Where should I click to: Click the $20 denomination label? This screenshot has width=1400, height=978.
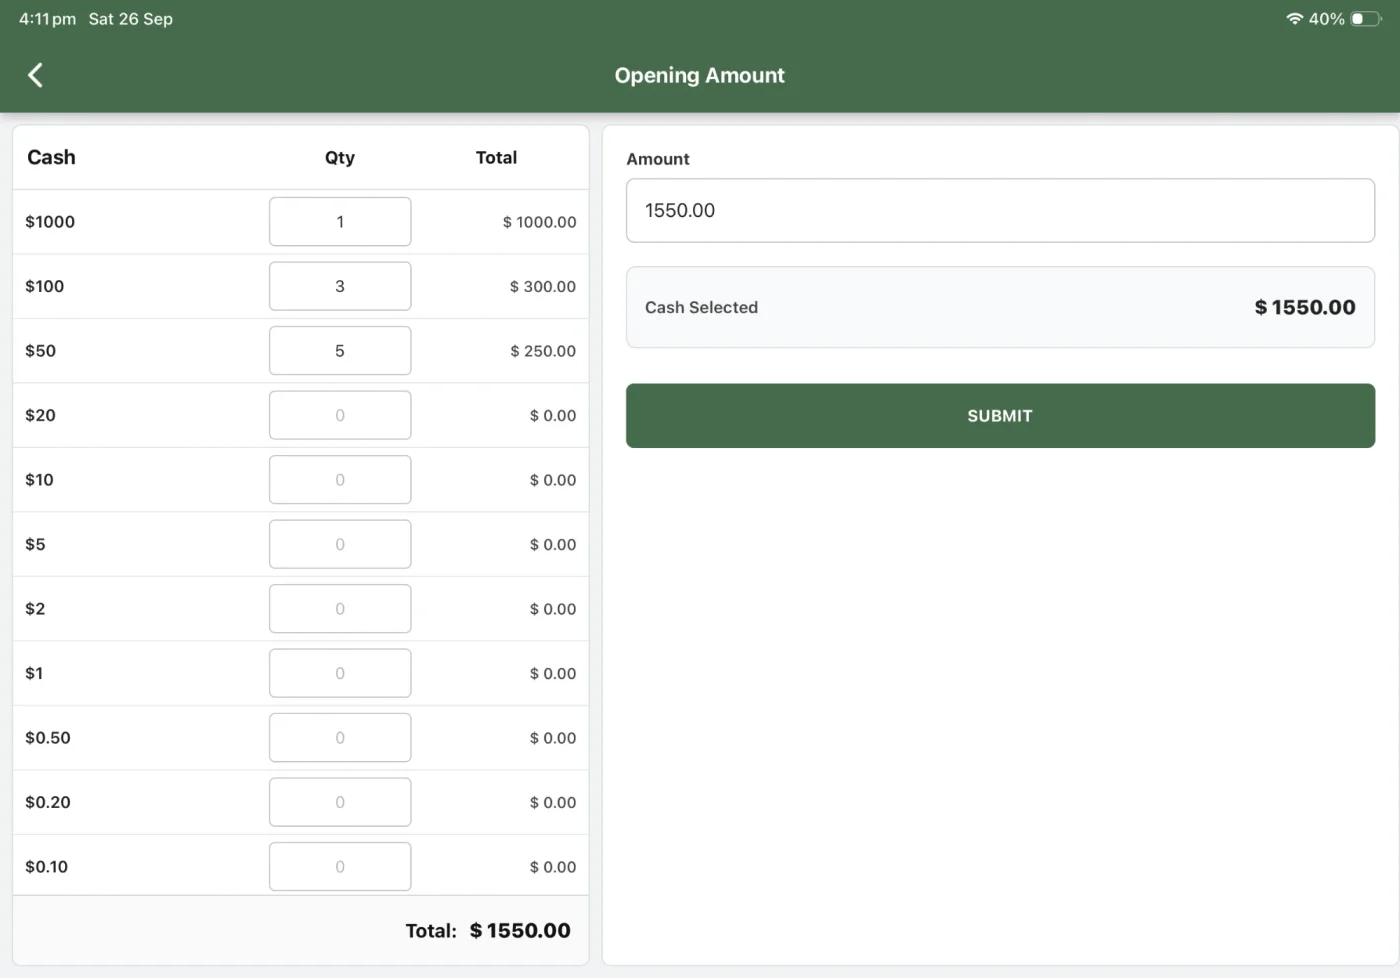(41, 415)
